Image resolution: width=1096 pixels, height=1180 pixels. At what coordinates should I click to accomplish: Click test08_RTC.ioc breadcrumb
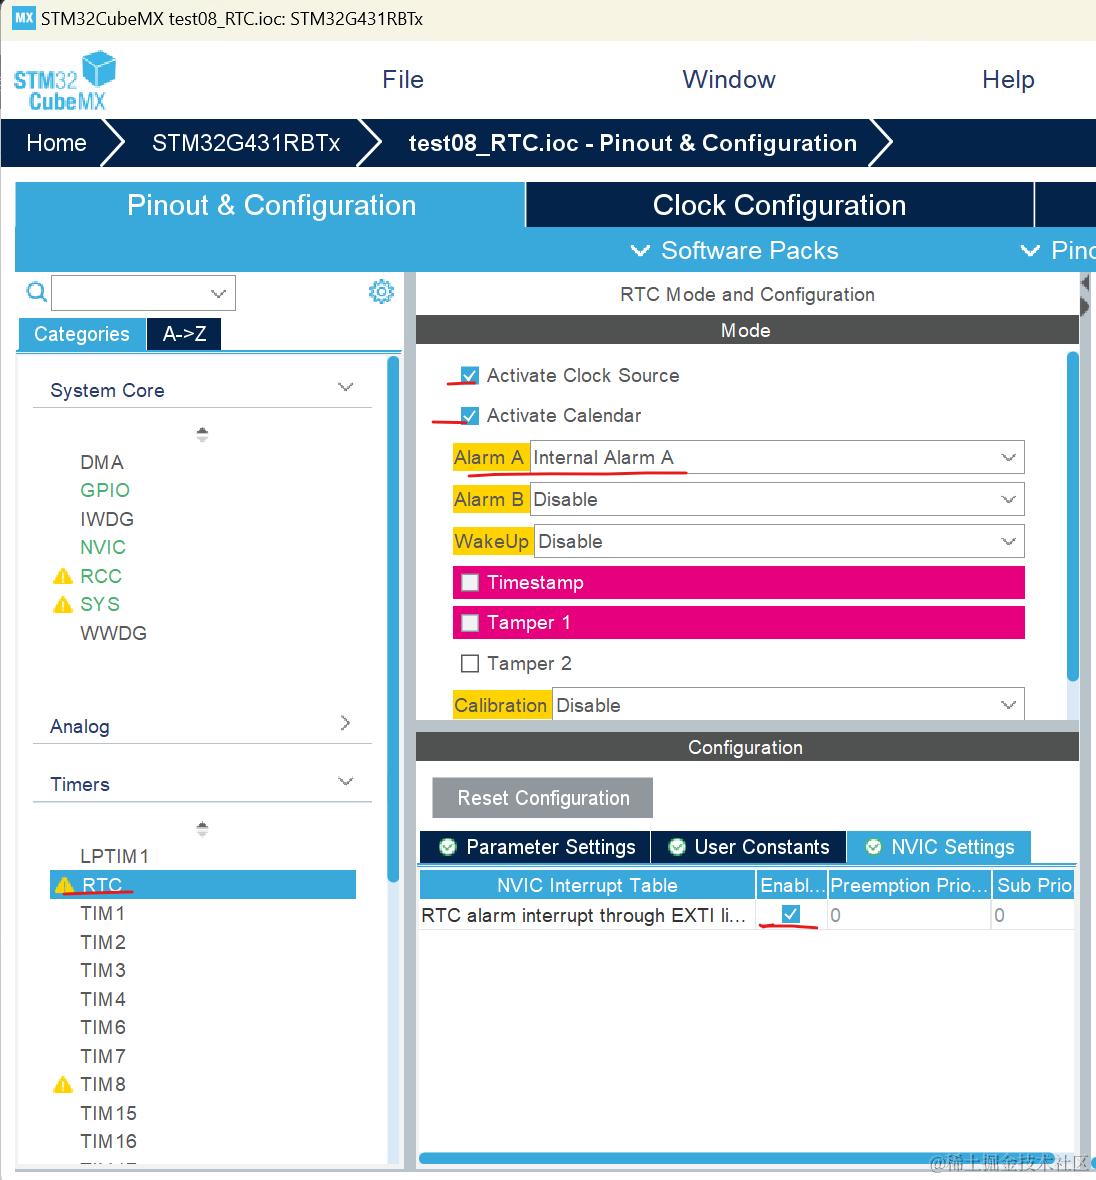[632, 143]
